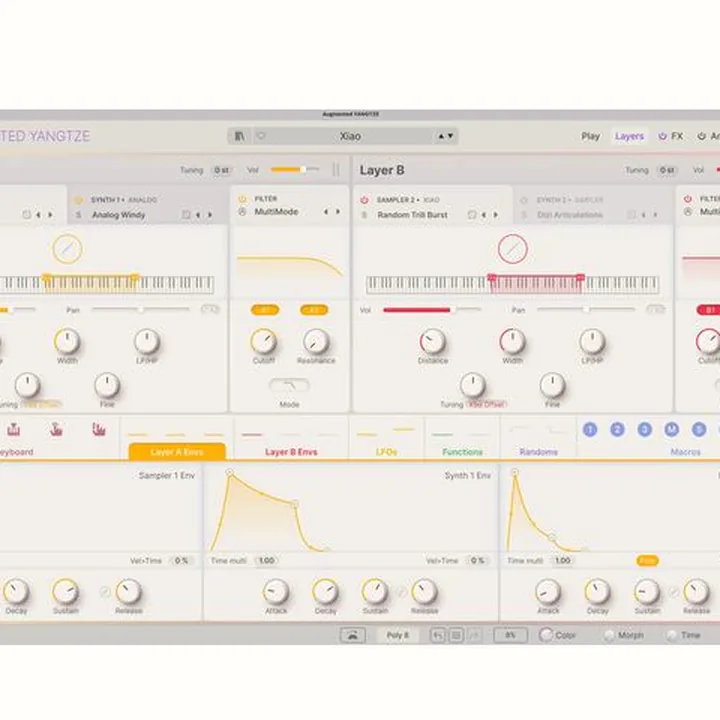The width and height of the screenshot is (720, 720).
Task: Click the Synth 1 Pan slider
Action: tap(141, 309)
